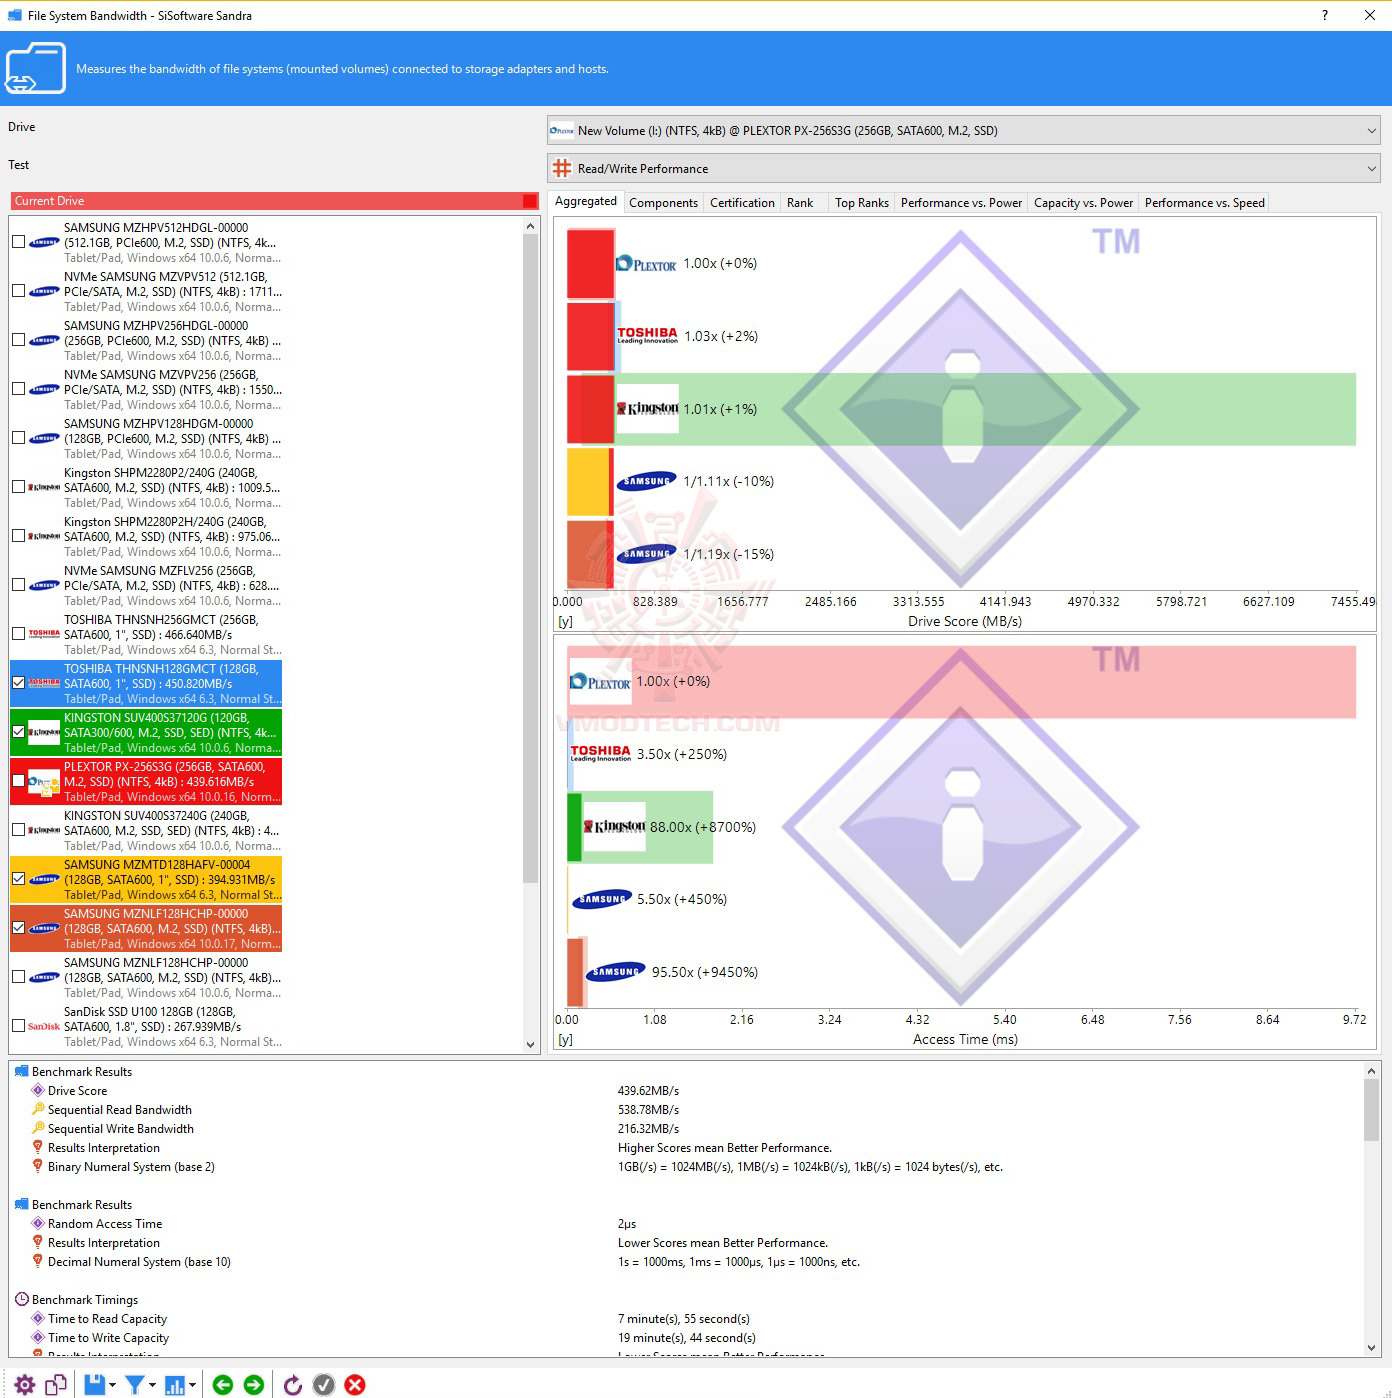
Task: Go back with the green left arrow
Action: pos(223,1384)
